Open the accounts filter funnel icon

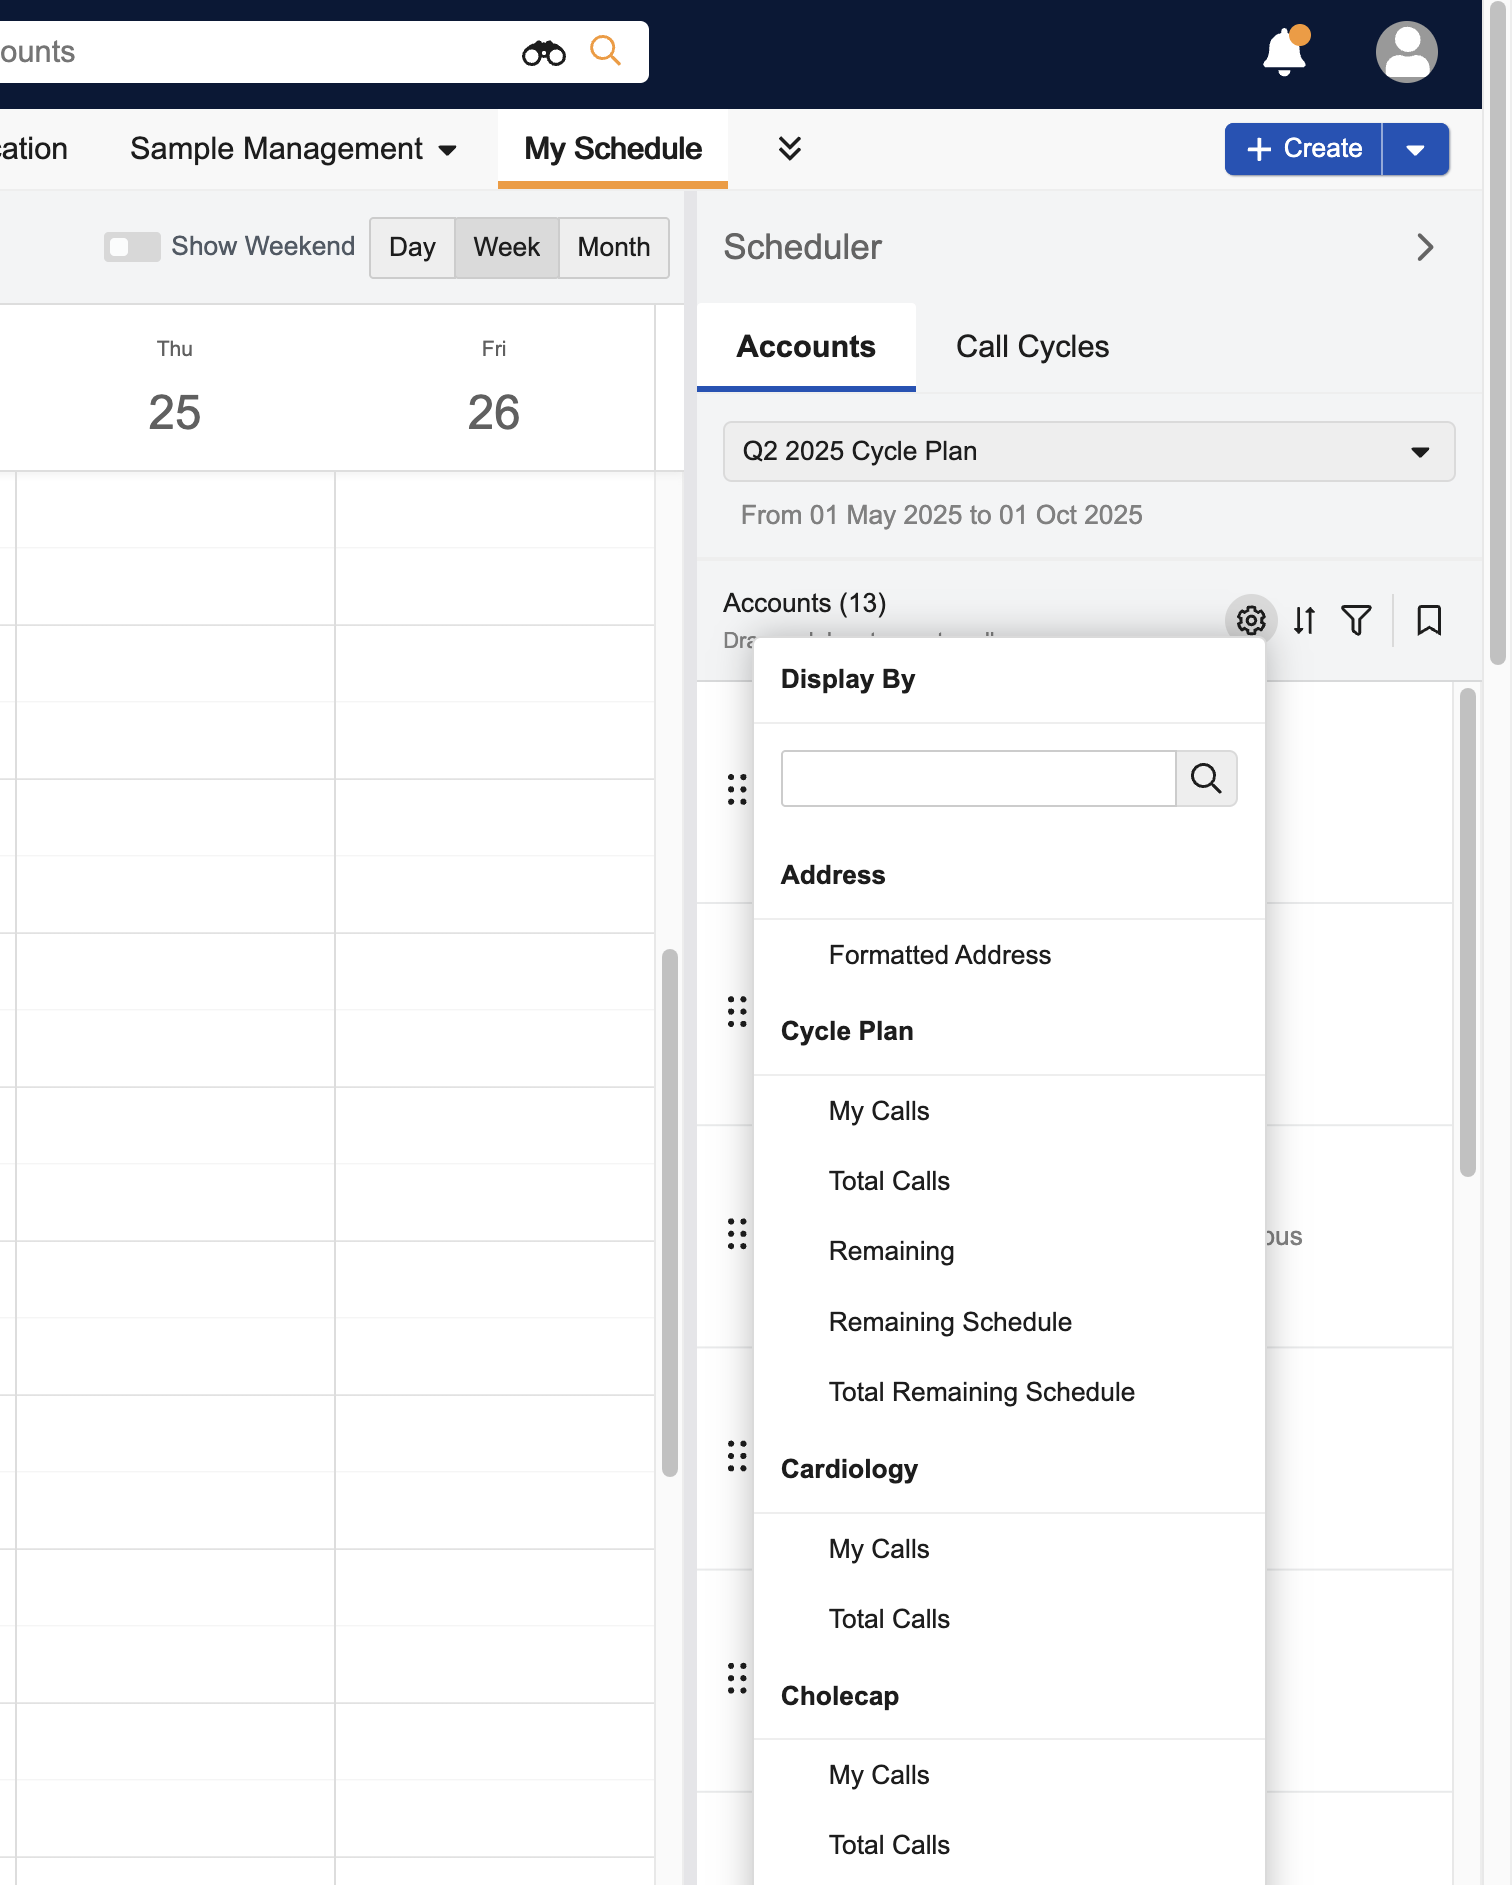(1356, 621)
